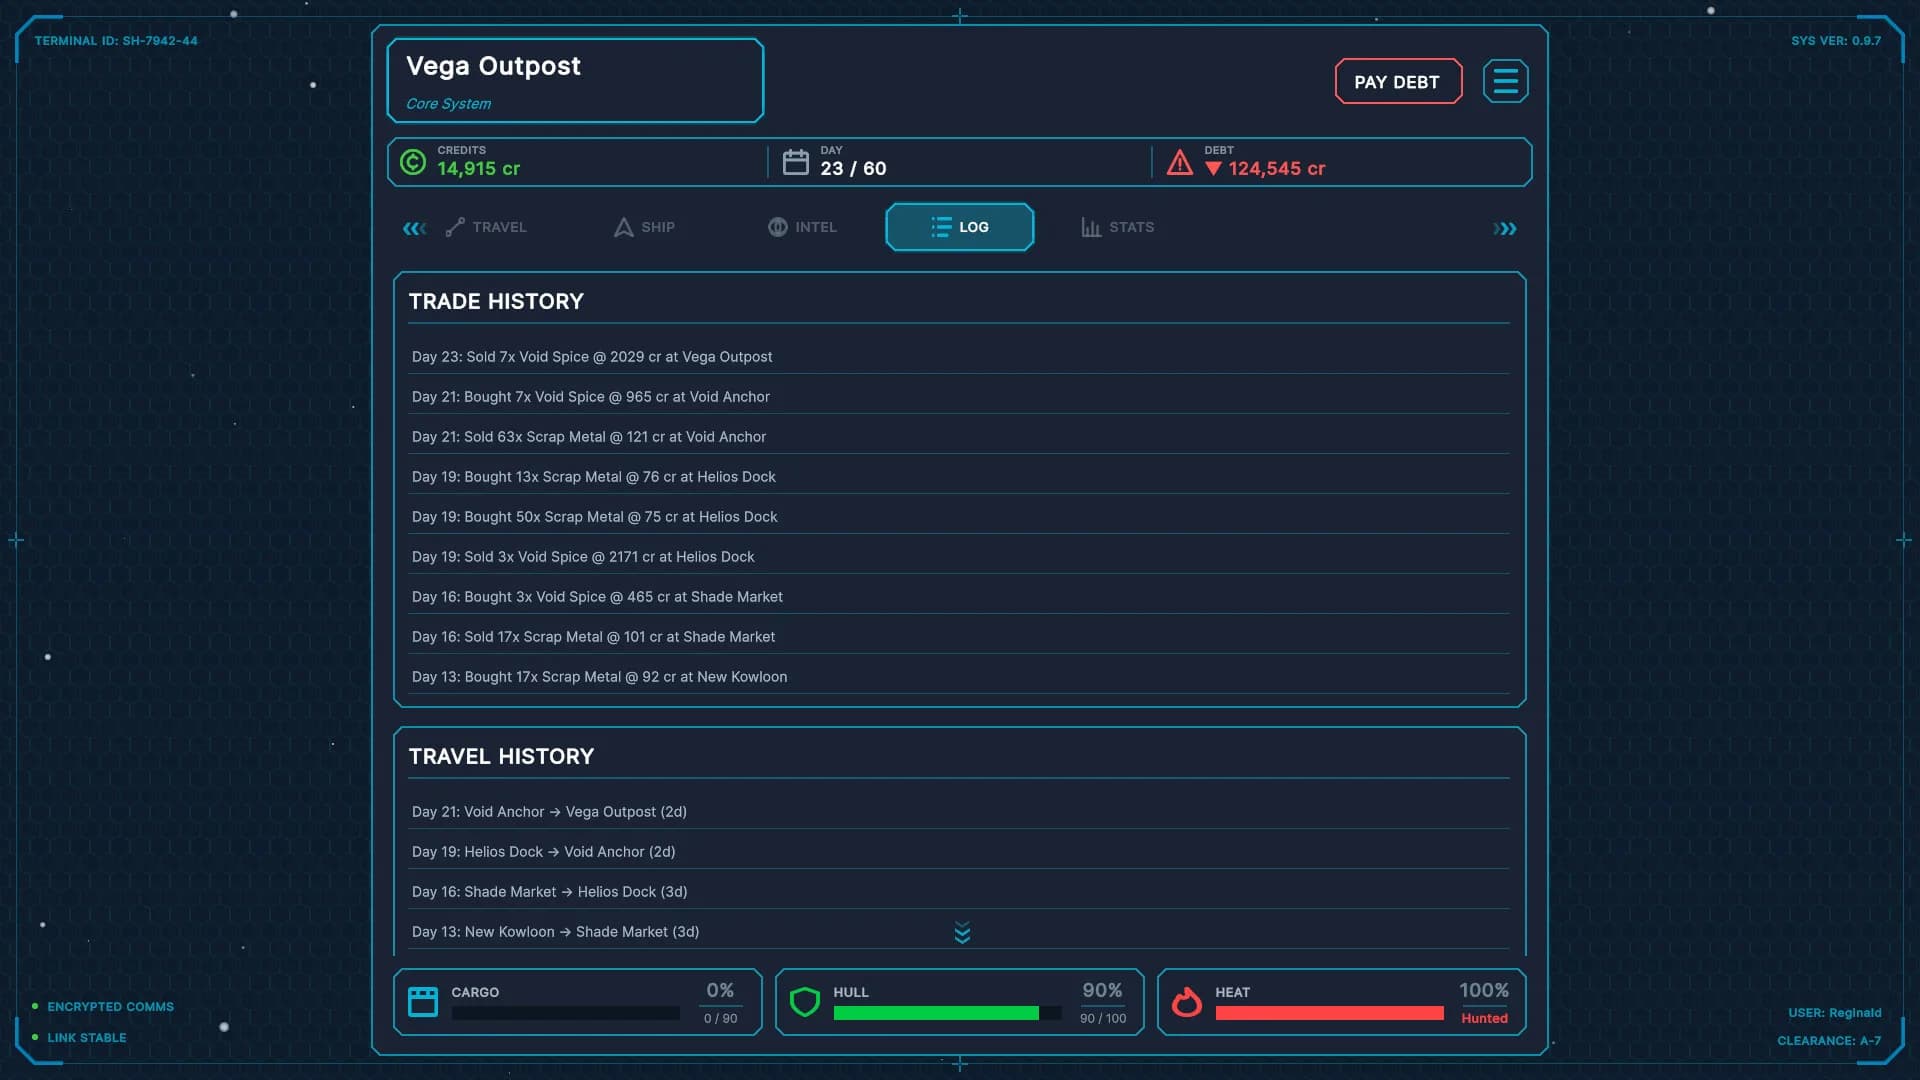Image resolution: width=1920 pixels, height=1080 pixels.
Task: Click the 23 / 60 day counter
Action: pyautogui.click(x=853, y=169)
